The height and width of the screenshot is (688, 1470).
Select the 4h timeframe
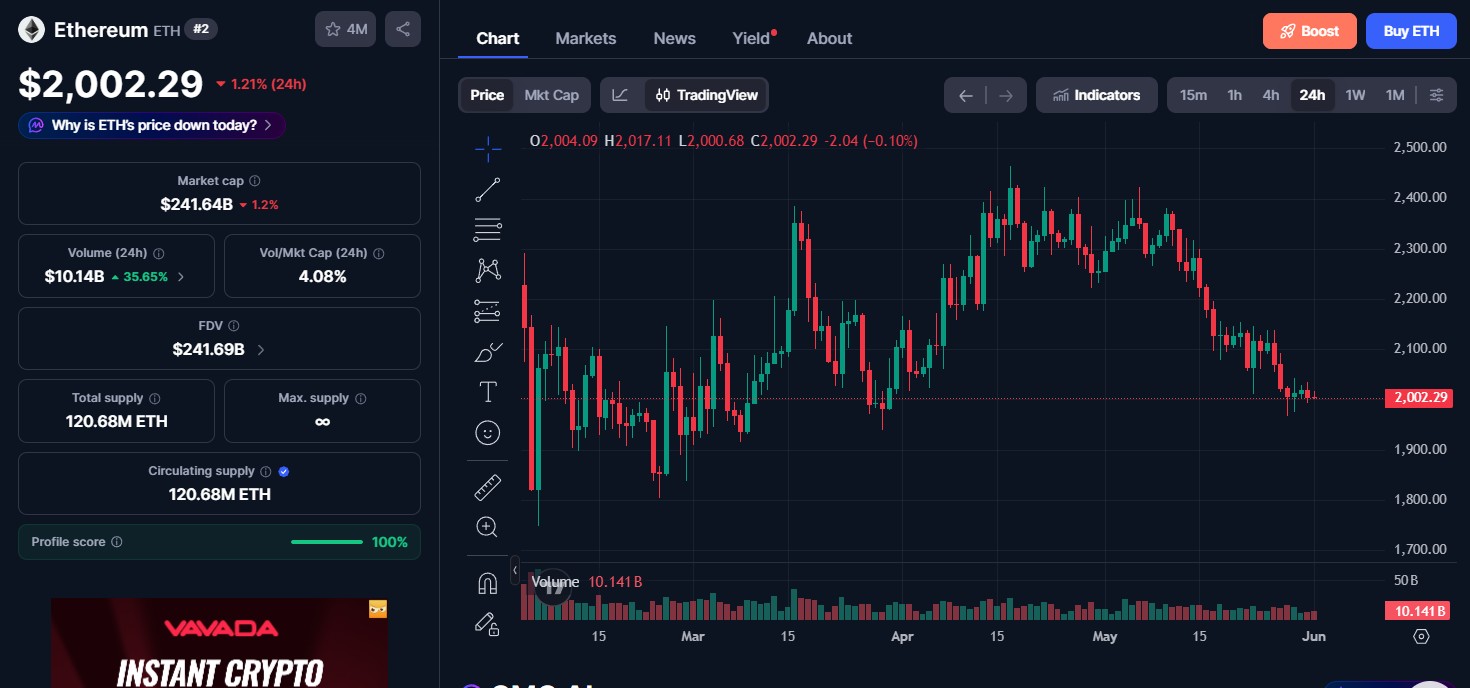coord(1271,95)
